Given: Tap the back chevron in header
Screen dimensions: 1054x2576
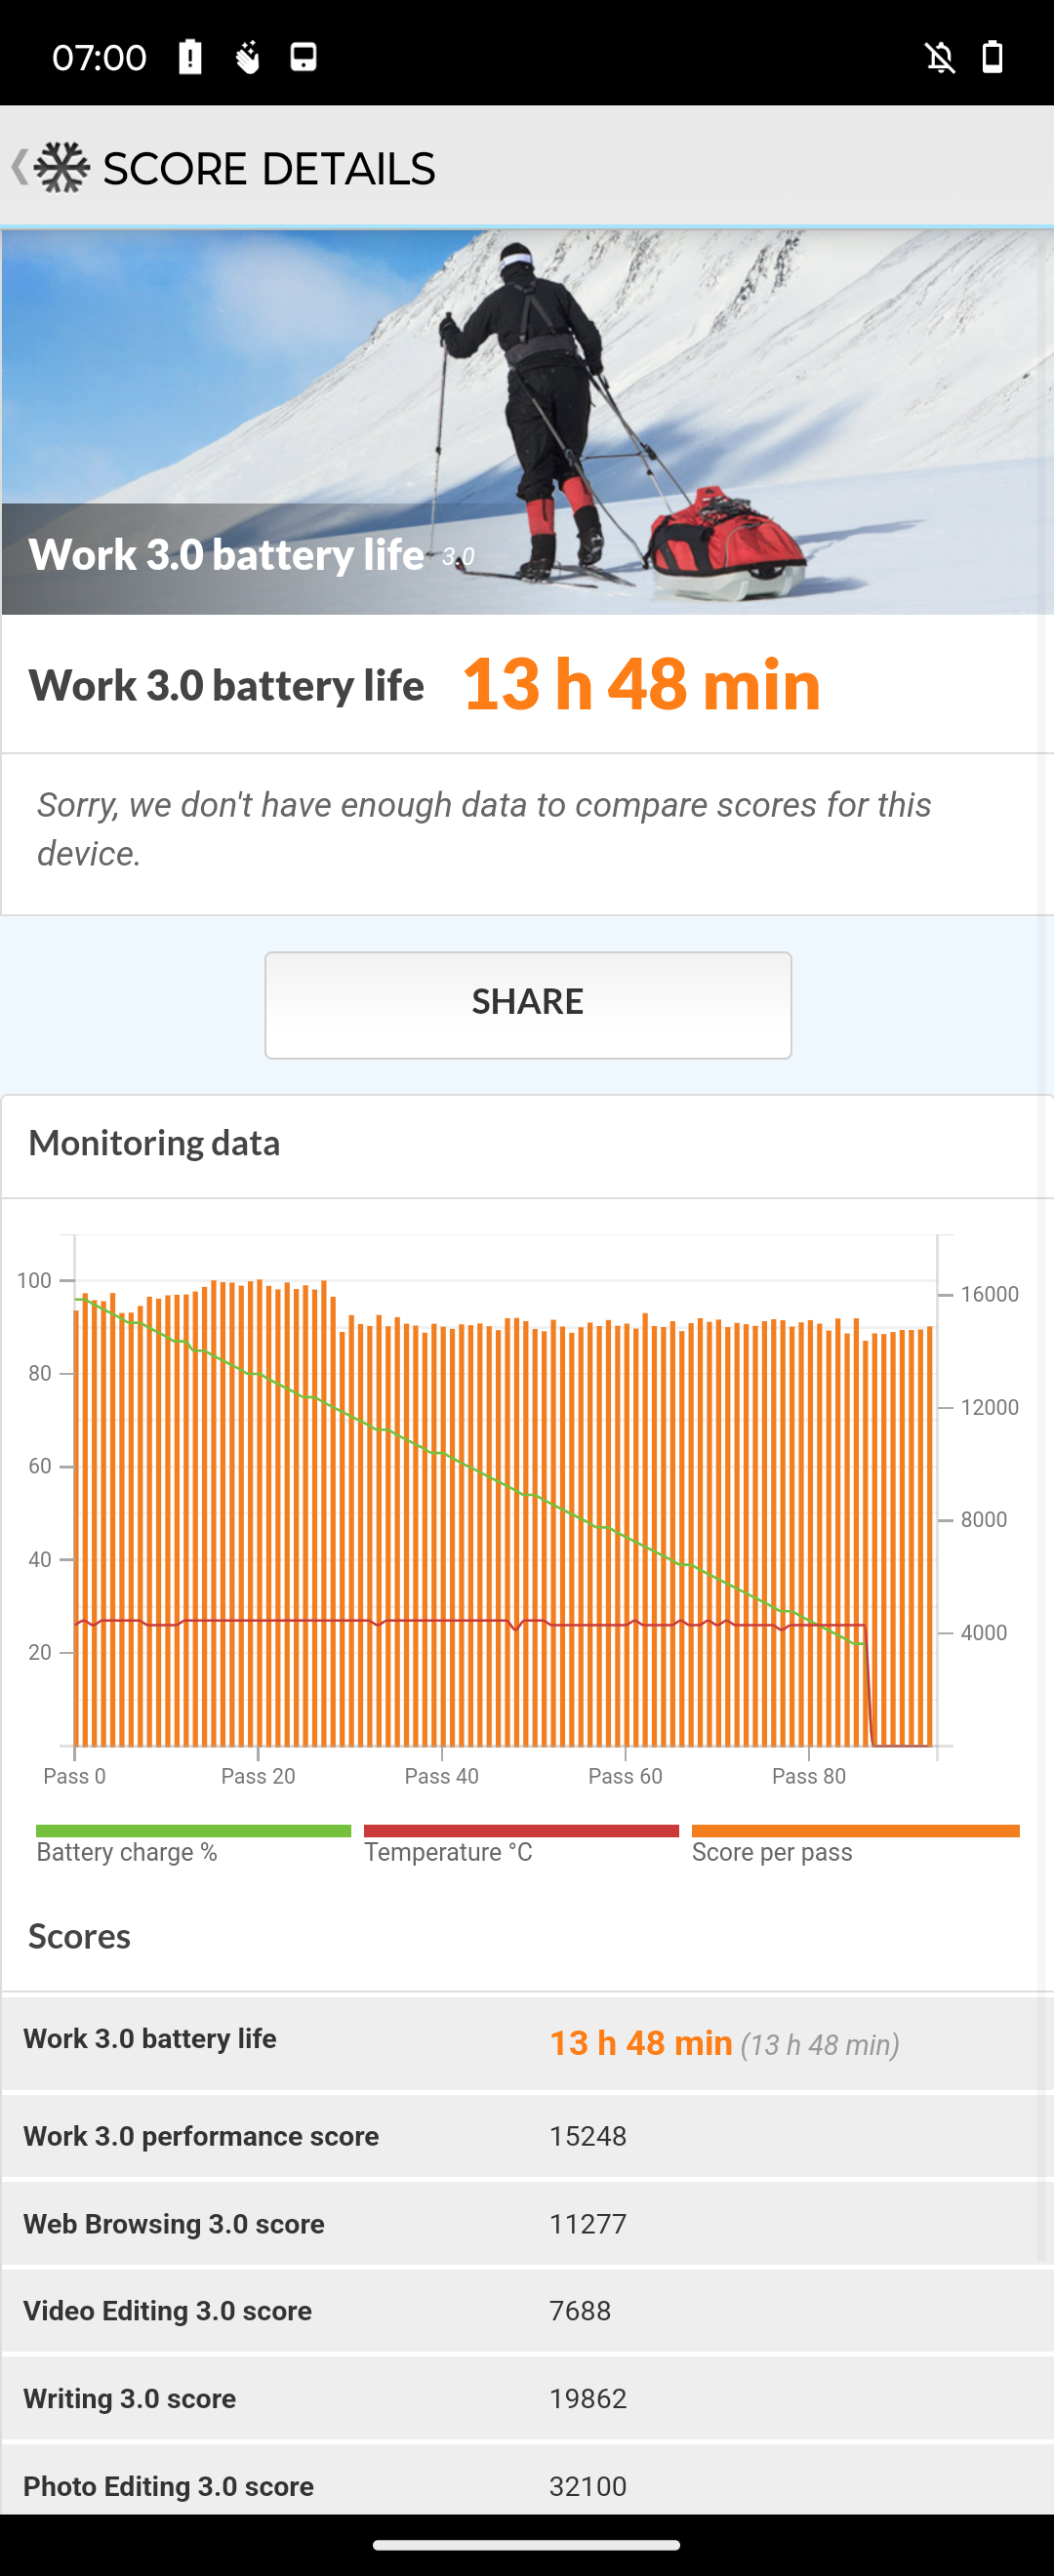Looking at the screenshot, I should [x=18, y=167].
